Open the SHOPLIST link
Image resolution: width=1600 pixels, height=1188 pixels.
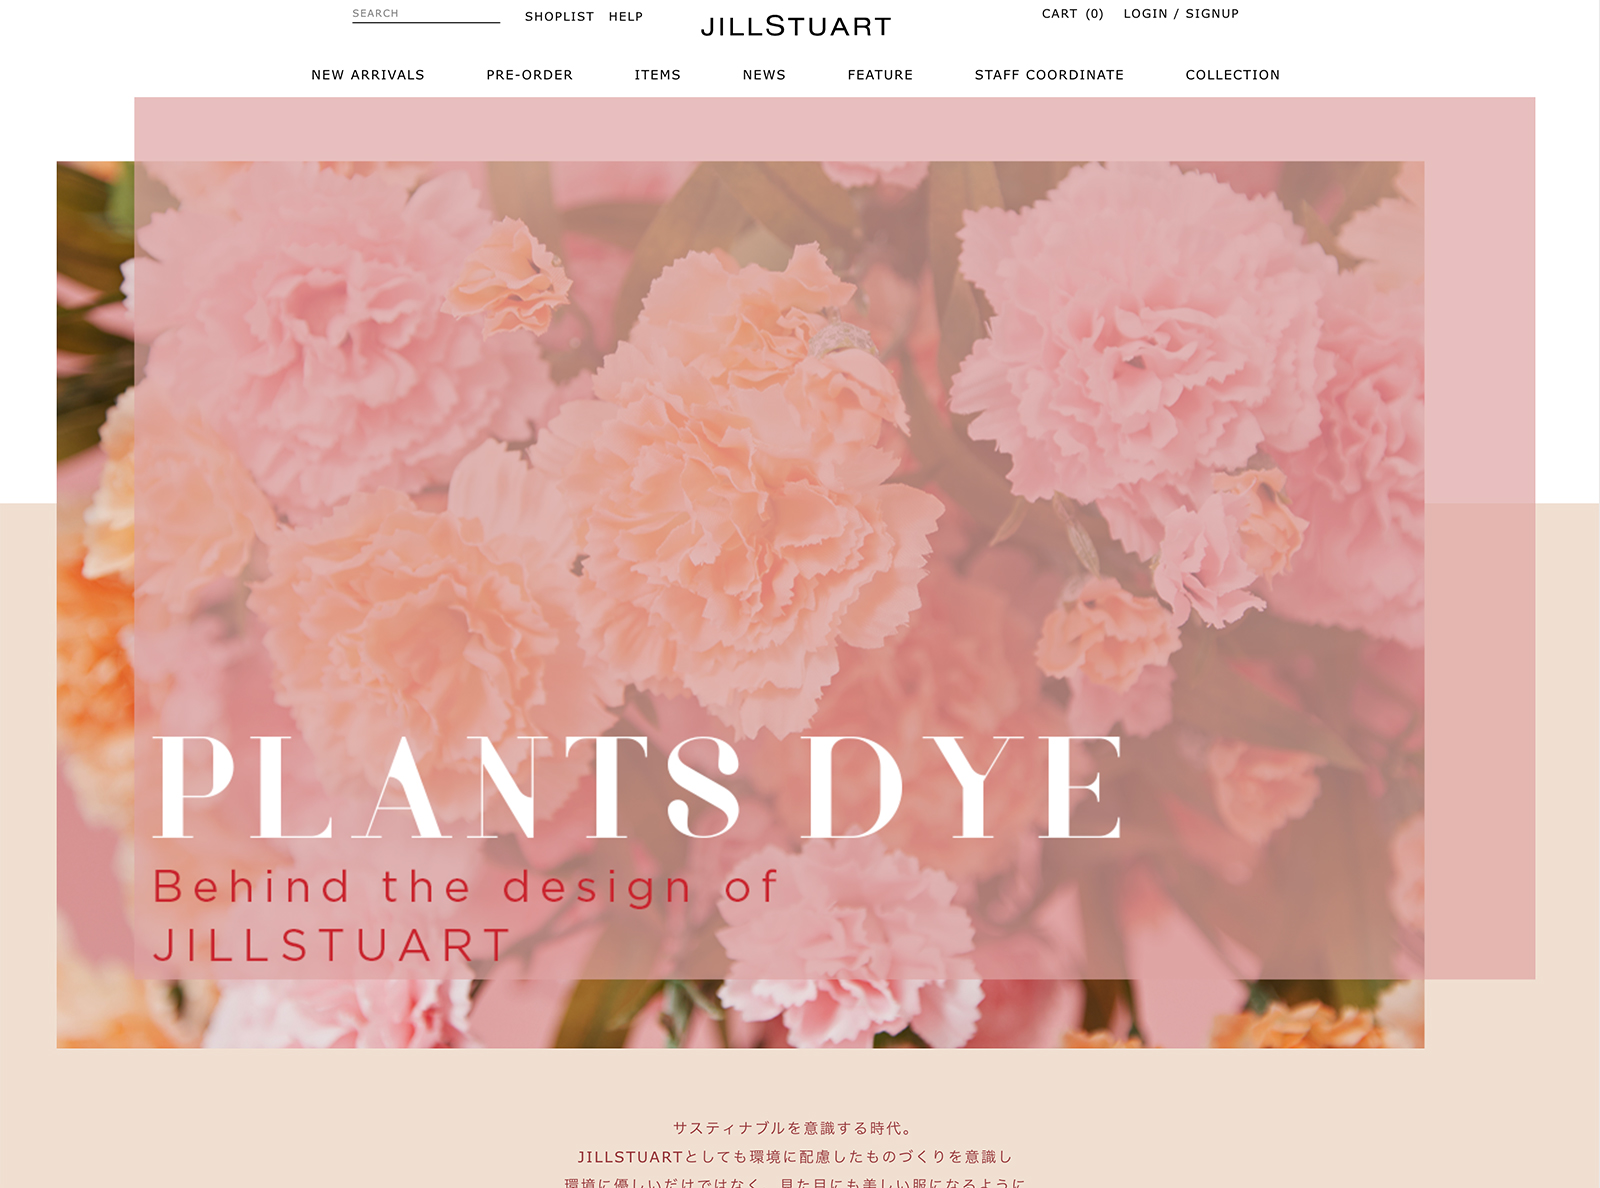tap(559, 17)
